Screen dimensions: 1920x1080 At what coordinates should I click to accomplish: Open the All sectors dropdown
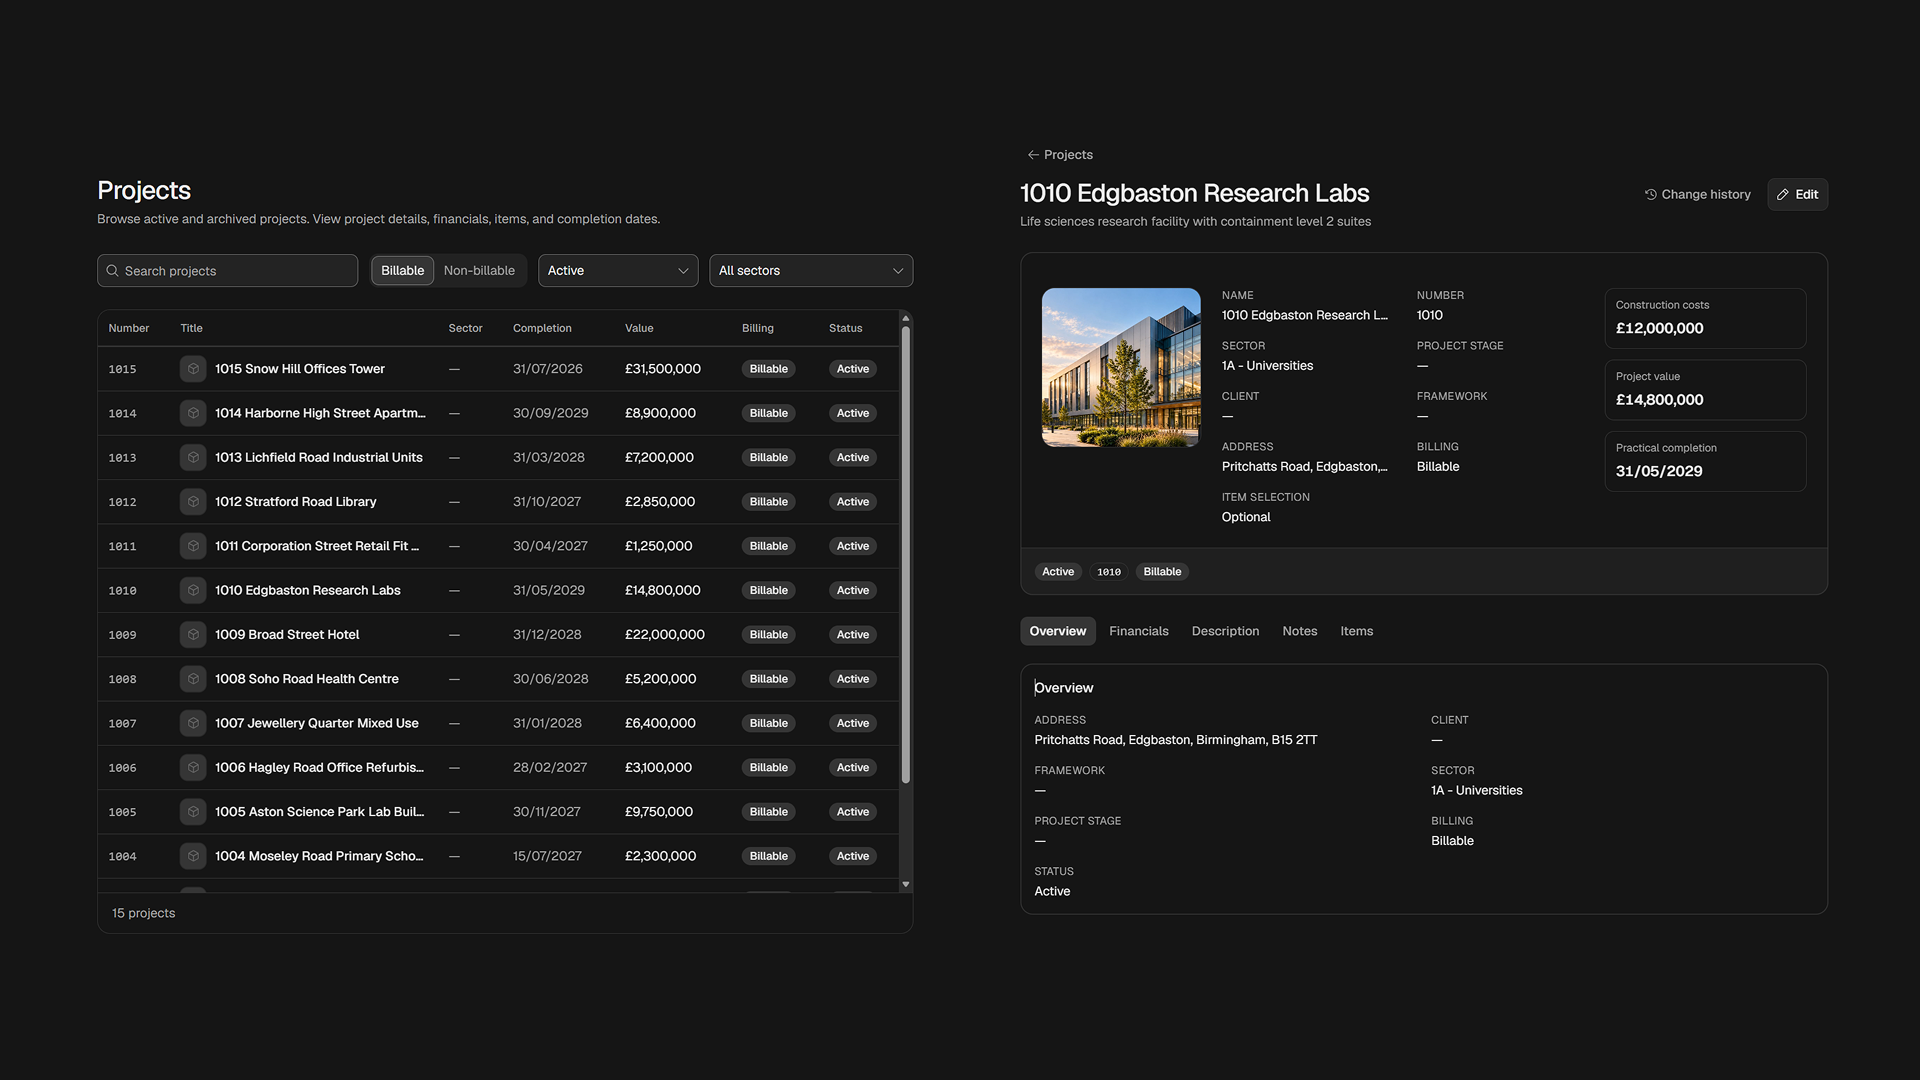tap(811, 271)
